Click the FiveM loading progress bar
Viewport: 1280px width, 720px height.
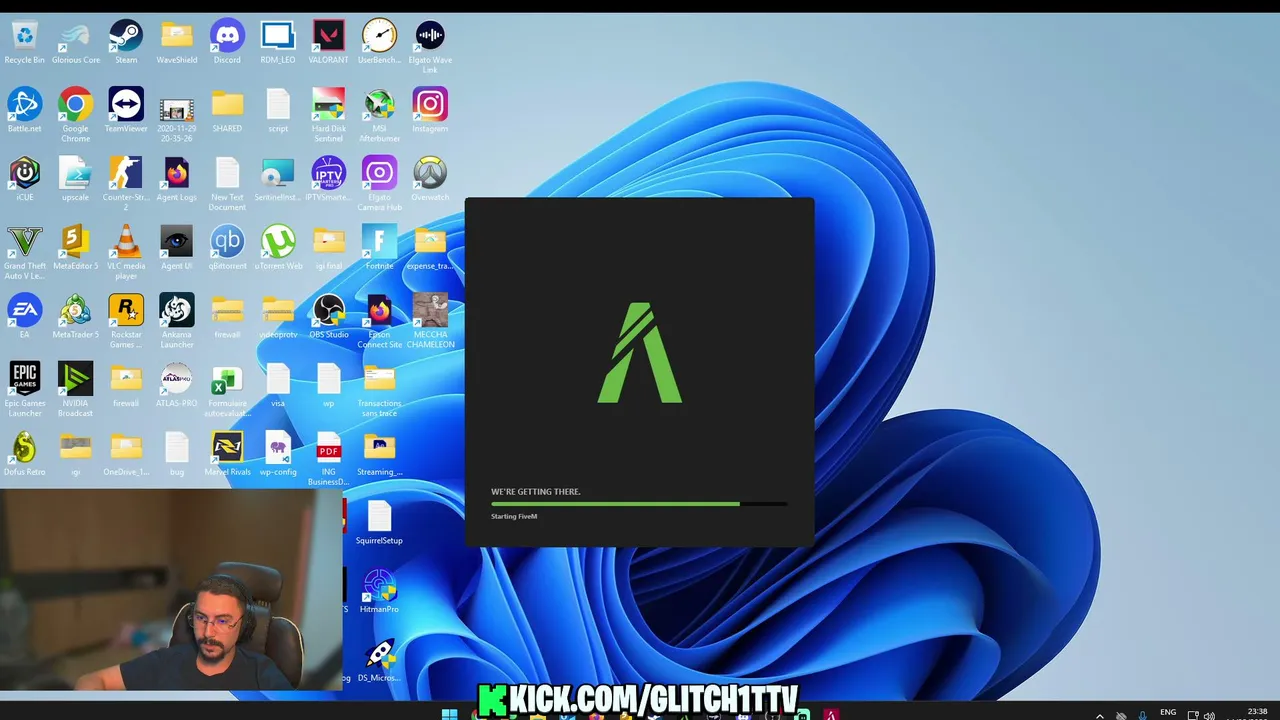click(x=639, y=504)
